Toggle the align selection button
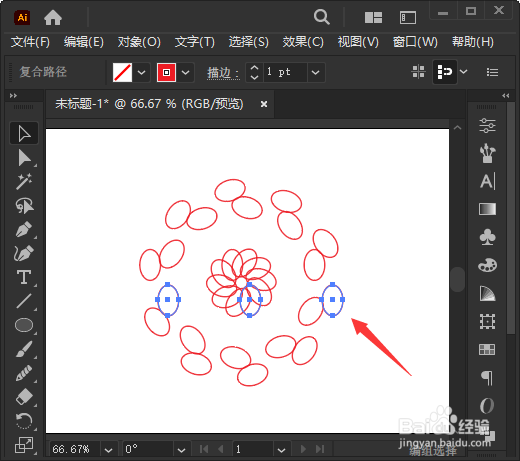 click(445, 72)
